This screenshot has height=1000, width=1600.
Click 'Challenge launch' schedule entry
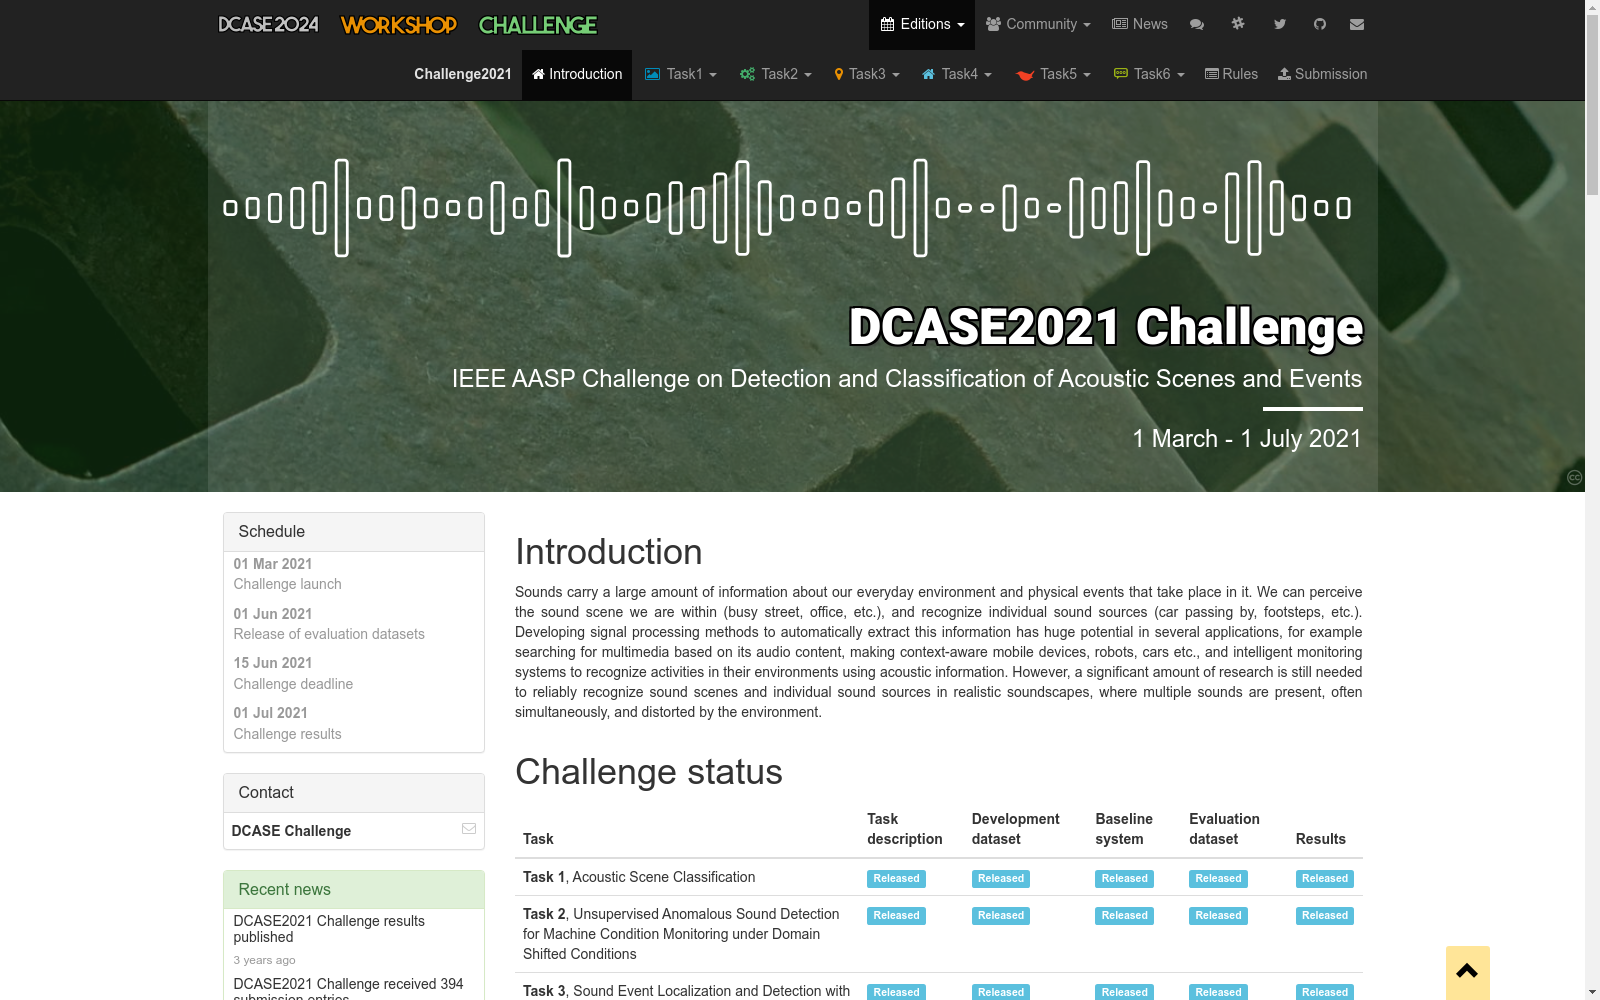coord(288,584)
